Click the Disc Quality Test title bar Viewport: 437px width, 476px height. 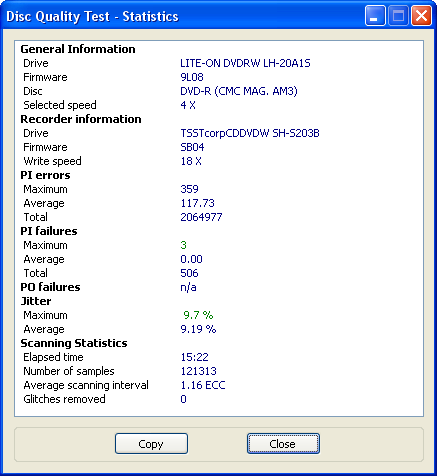[92, 16]
